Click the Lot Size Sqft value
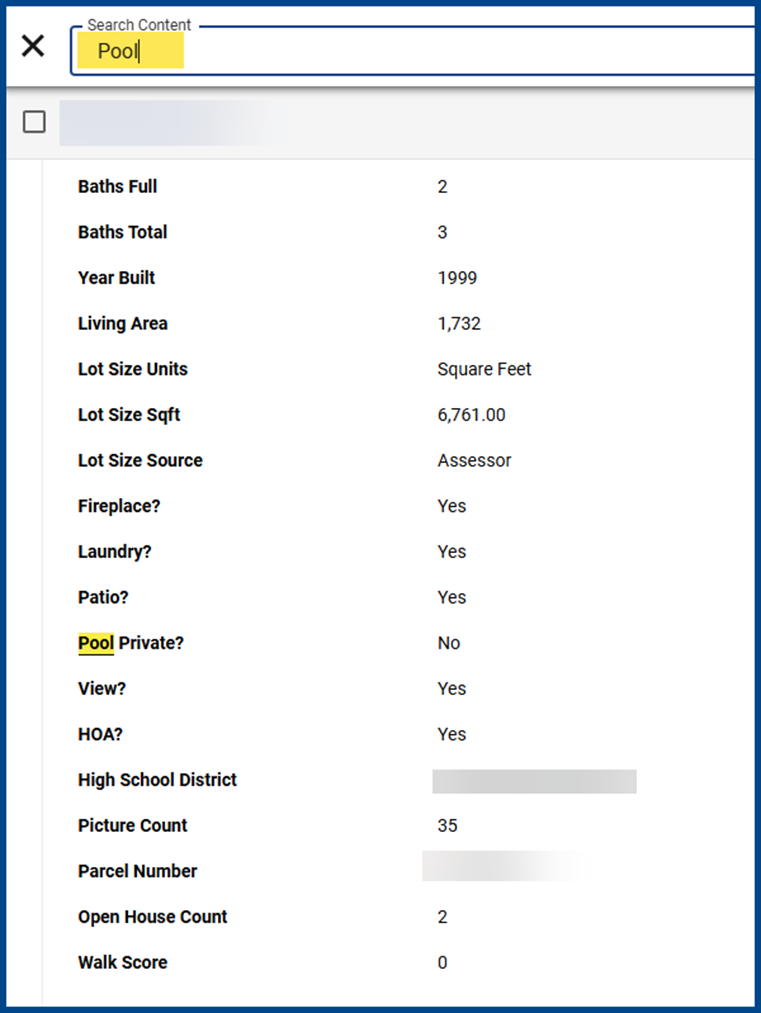Image resolution: width=761 pixels, height=1013 pixels. 472,415
